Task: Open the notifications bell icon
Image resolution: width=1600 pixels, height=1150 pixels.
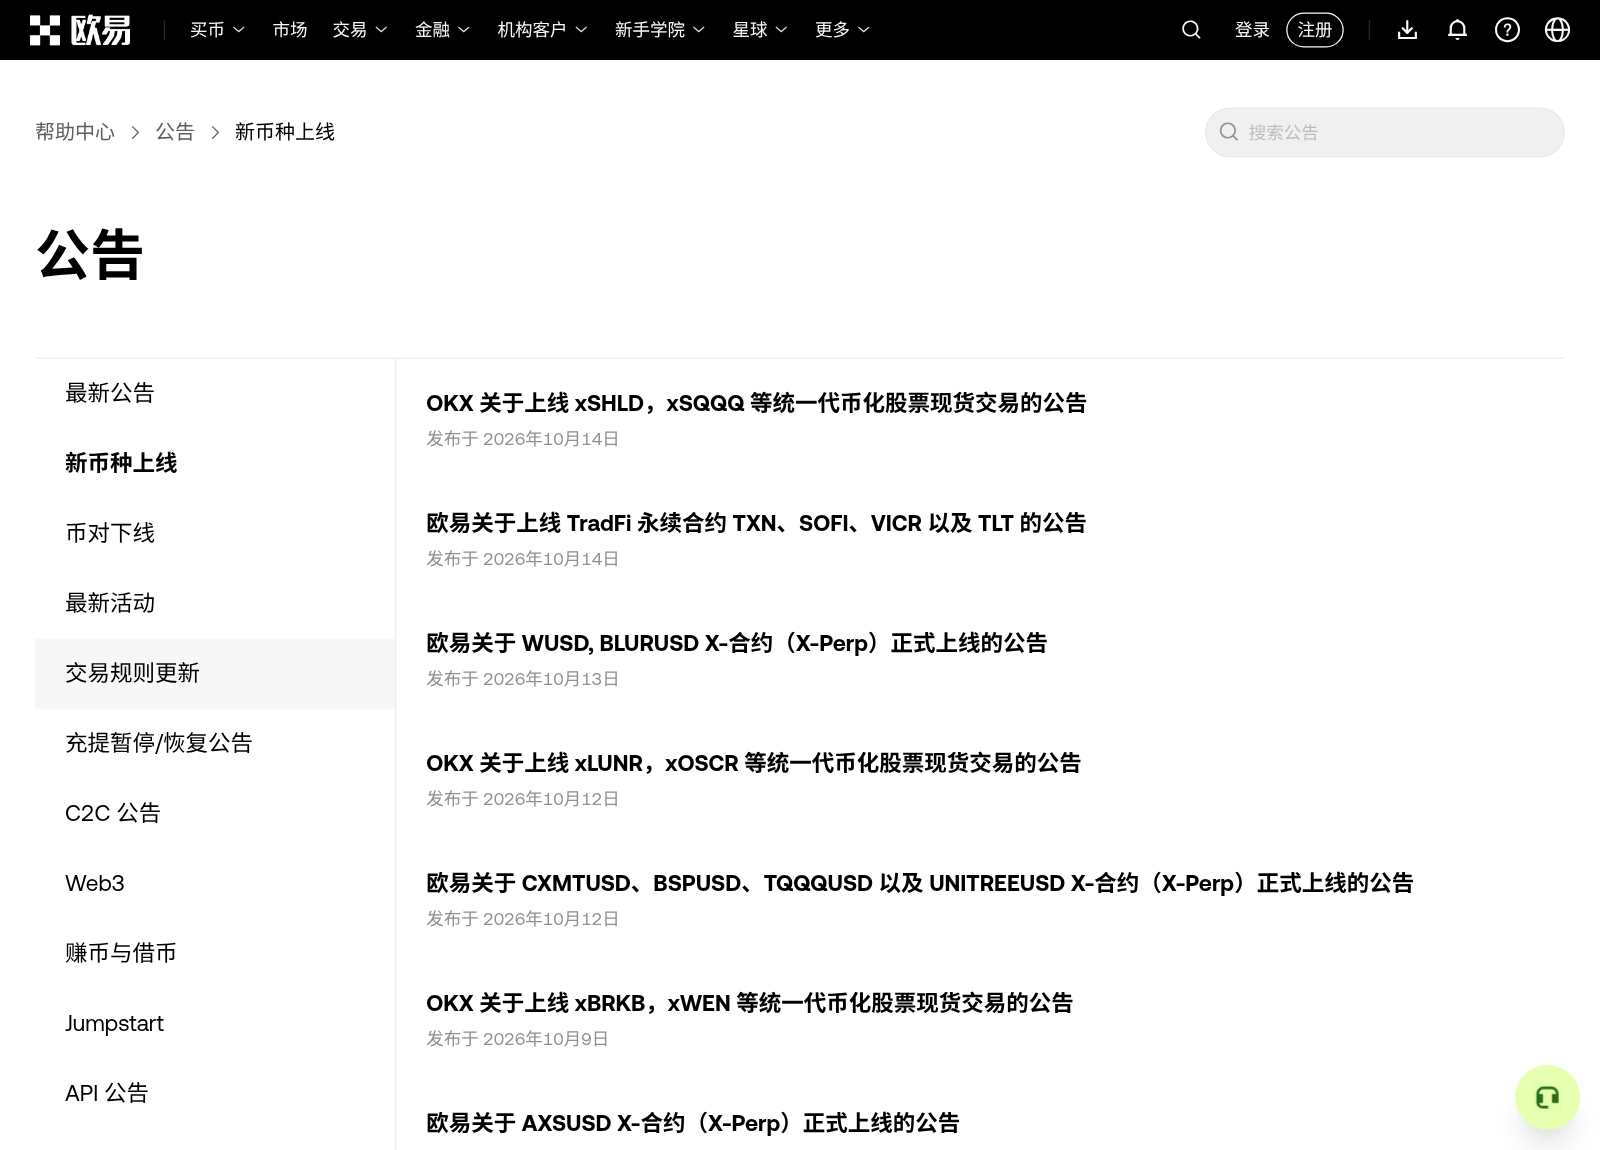Action: click(1457, 30)
